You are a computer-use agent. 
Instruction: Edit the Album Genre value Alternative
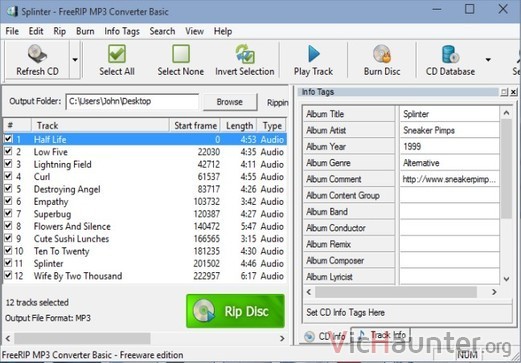[449, 163]
